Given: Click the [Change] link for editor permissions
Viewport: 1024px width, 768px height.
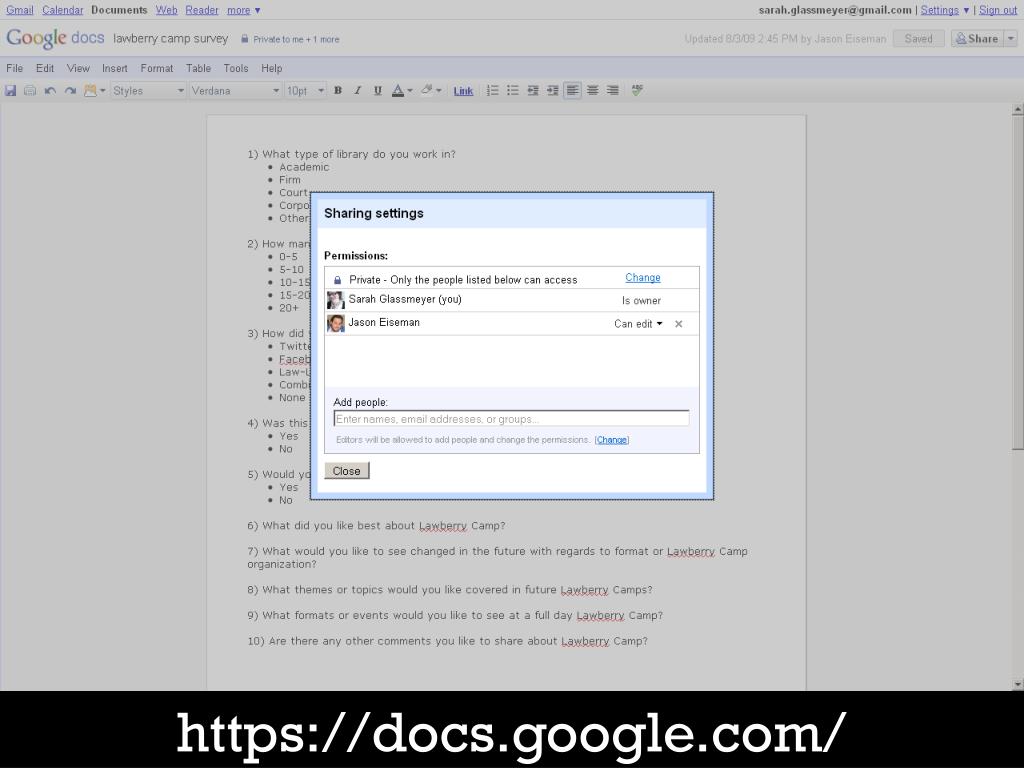Looking at the screenshot, I should 611,440.
